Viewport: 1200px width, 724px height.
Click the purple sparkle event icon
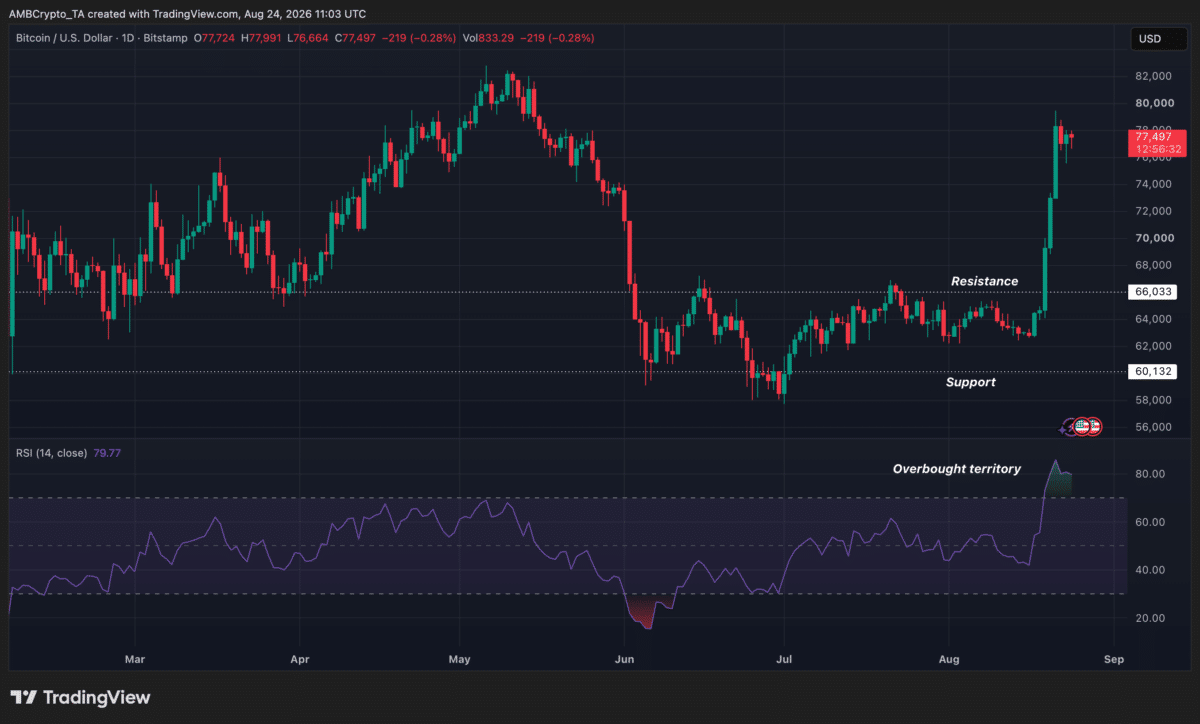click(x=1068, y=427)
